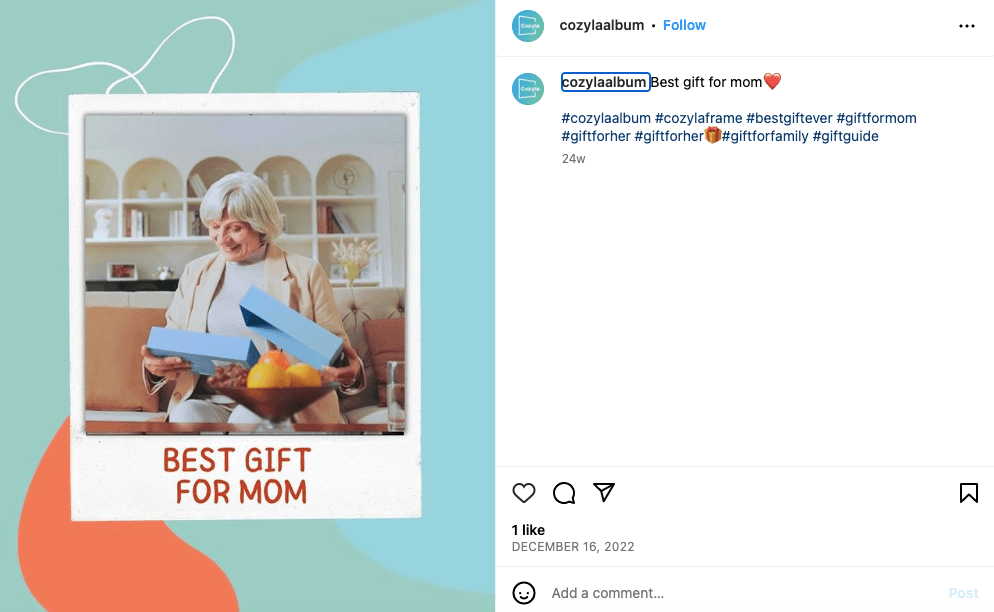Open the #giftforfamily hashtag
This screenshot has width=994, height=612.
pos(765,136)
